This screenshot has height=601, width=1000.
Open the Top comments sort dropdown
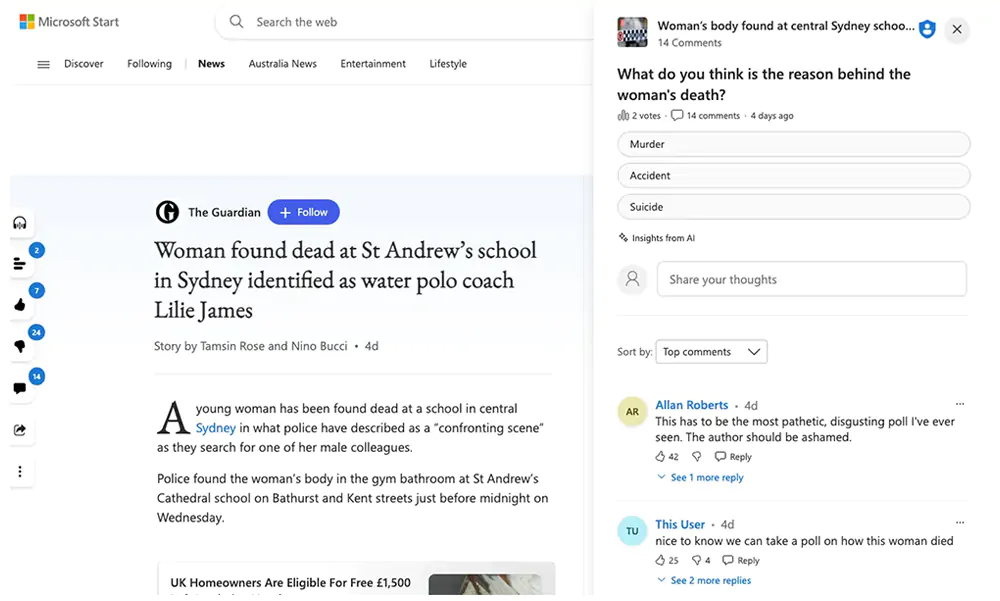tap(711, 352)
